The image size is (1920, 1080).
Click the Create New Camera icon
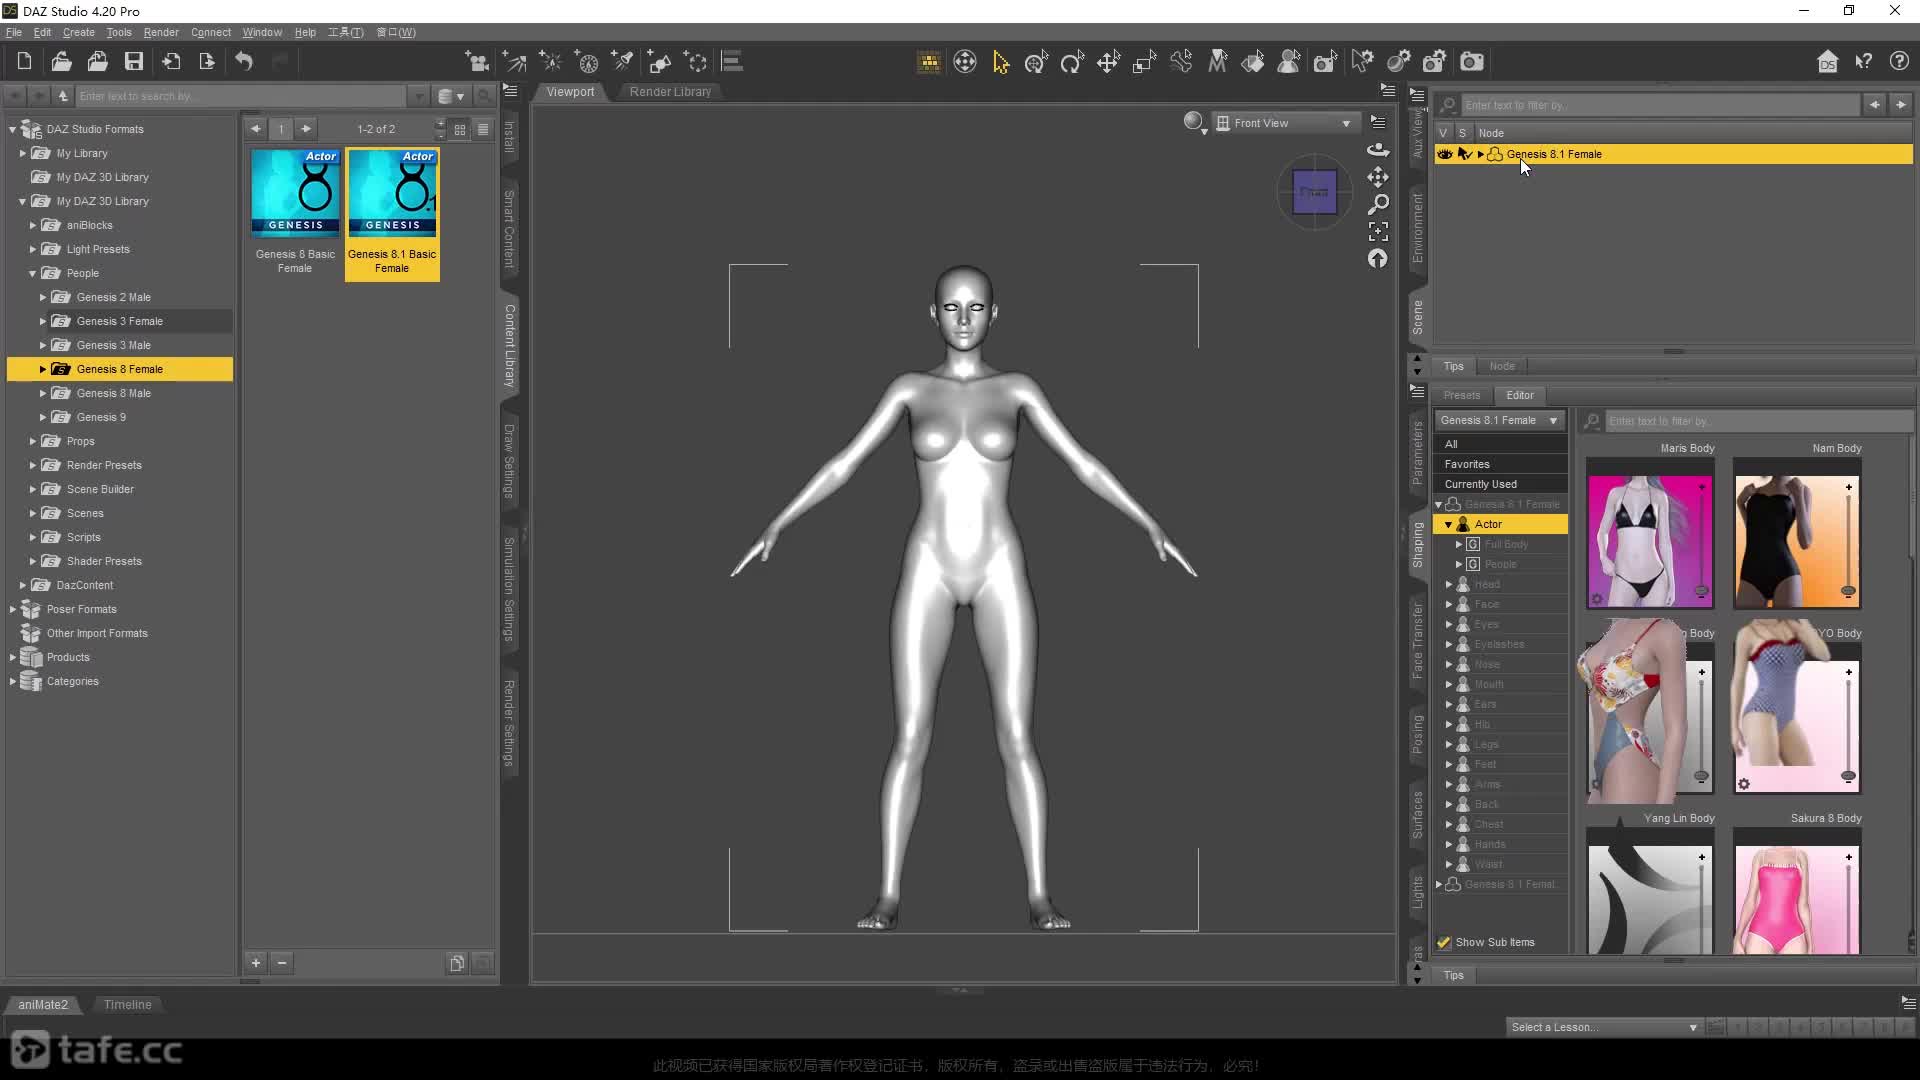(478, 62)
